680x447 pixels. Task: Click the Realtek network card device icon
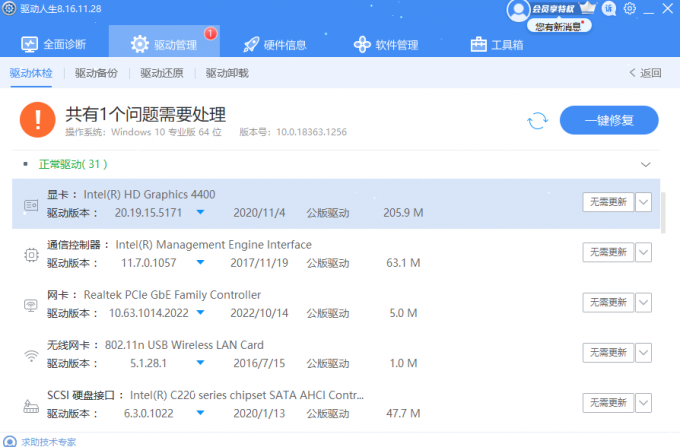click(31, 304)
